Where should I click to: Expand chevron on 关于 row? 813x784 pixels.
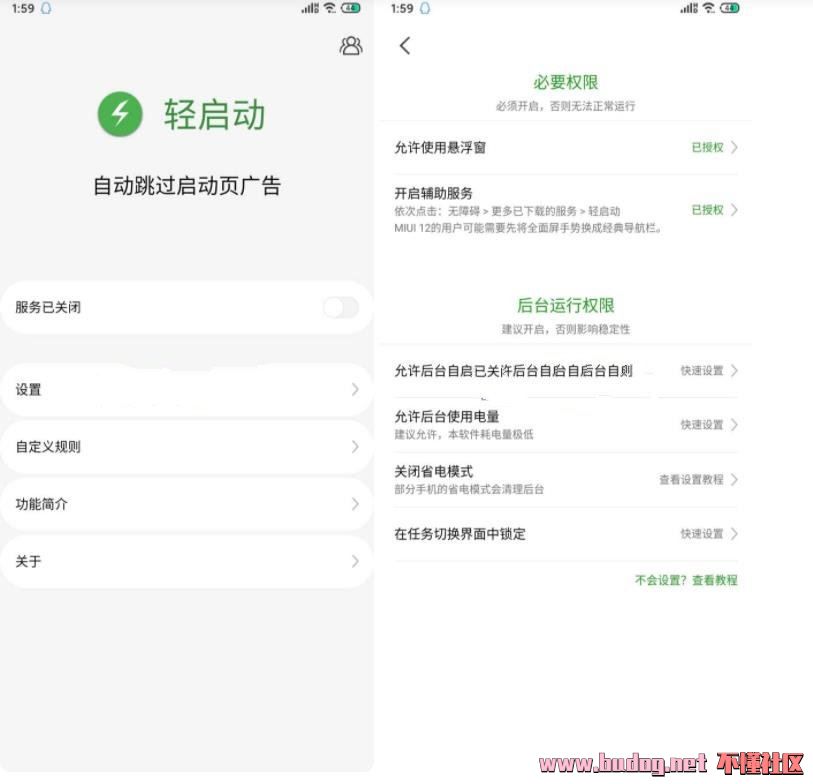[x=355, y=562]
